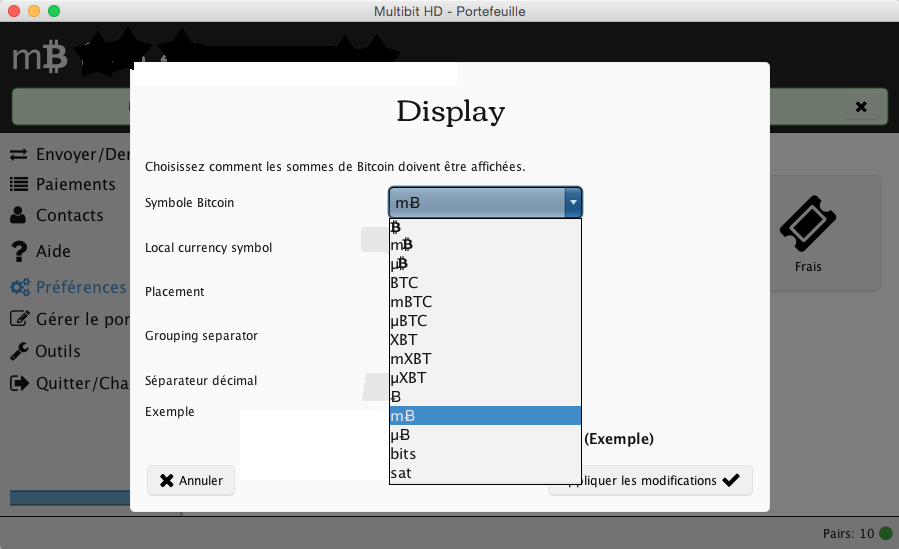899x549 pixels.
Task: Click the Frais ticket icon
Action: pos(808,223)
